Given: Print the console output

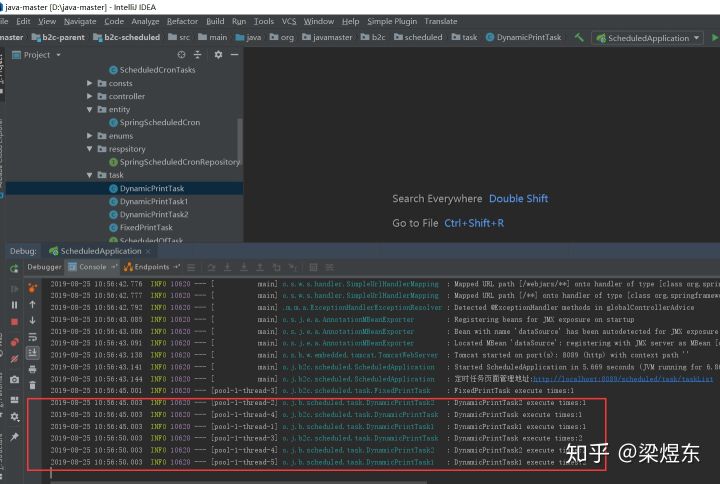Looking at the screenshot, I should [33, 369].
